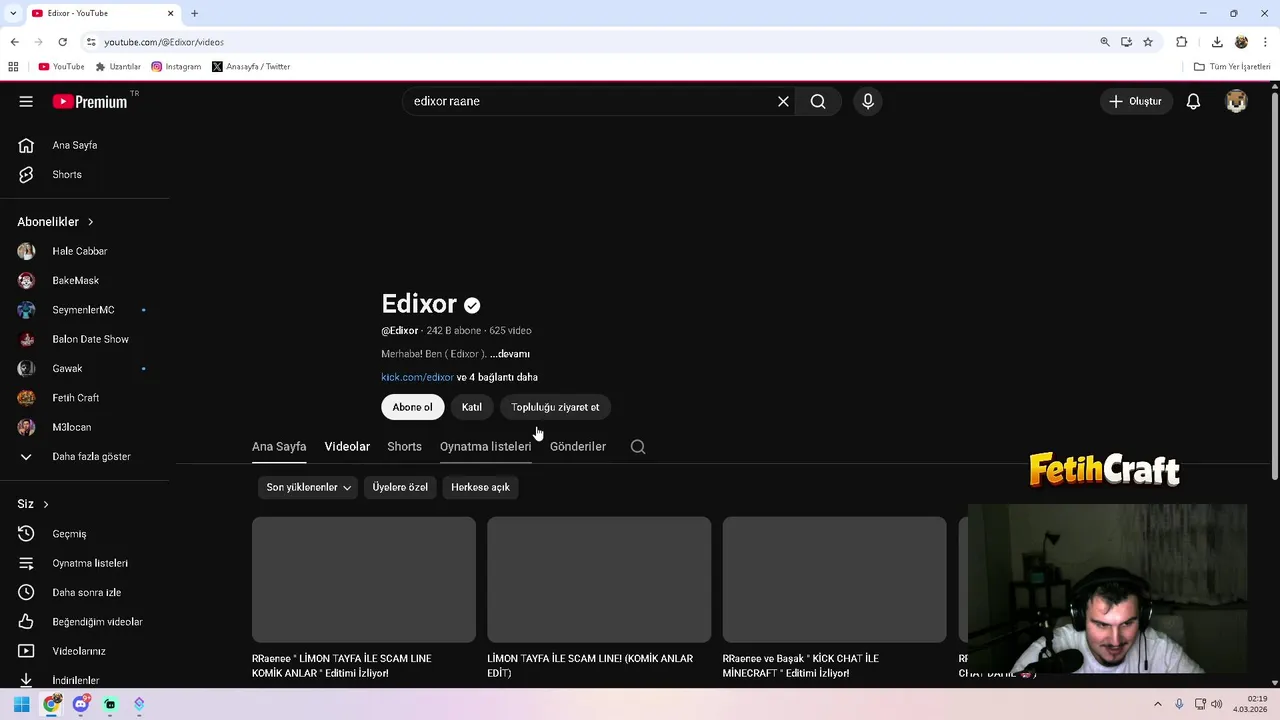This screenshot has width=1280, height=720.
Task: Click the search field containing edixor raane
Action: pyautogui.click(x=590, y=101)
